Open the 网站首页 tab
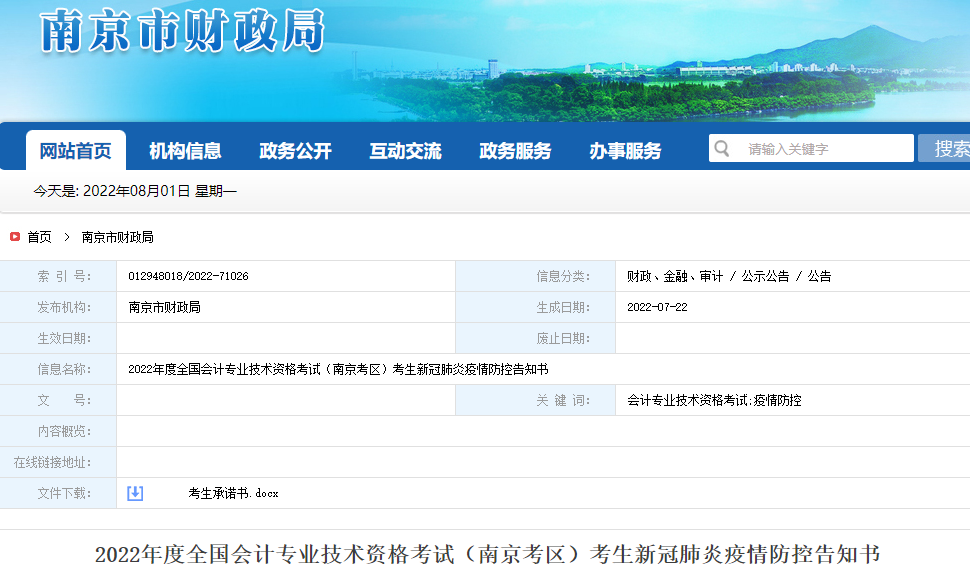Viewport: 970px width, 575px height. pyautogui.click(x=76, y=151)
